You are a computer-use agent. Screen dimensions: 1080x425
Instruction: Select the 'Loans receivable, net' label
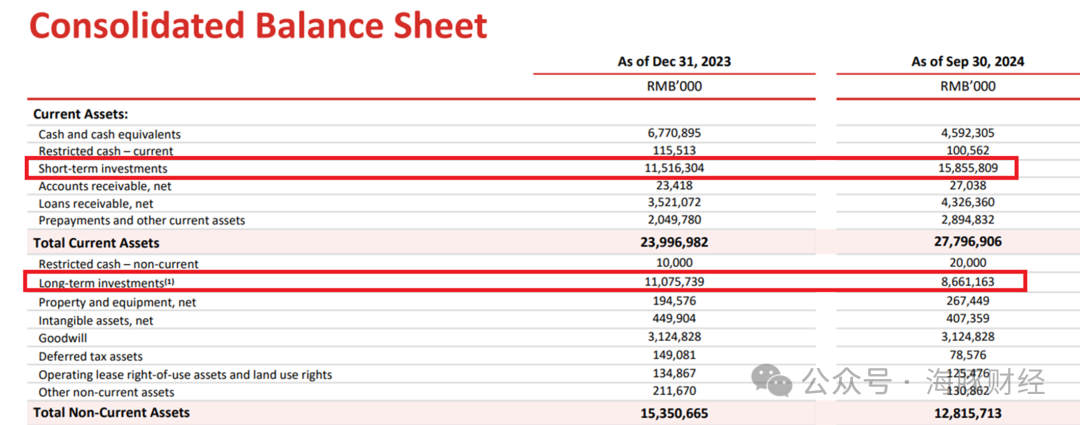point(96,204)
